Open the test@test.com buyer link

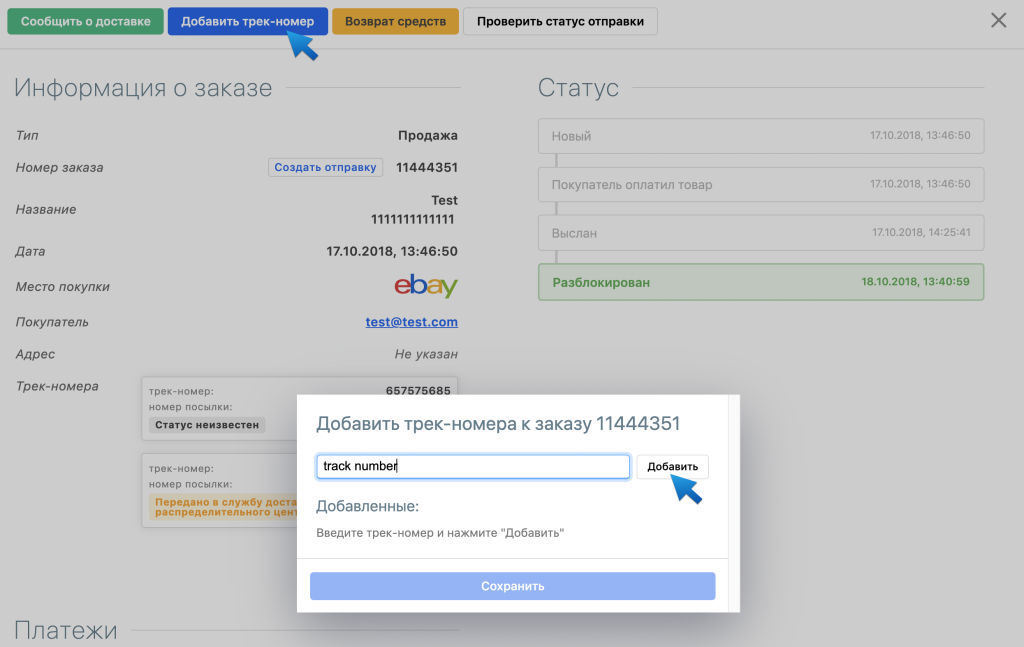coord(411,322)
